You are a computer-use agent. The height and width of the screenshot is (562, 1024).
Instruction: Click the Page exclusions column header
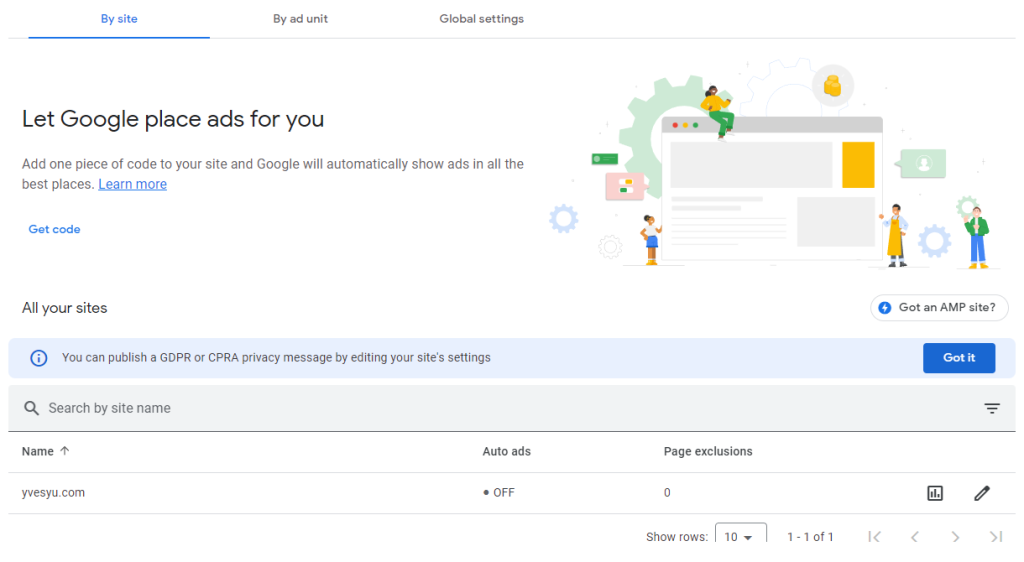point(708,452)
